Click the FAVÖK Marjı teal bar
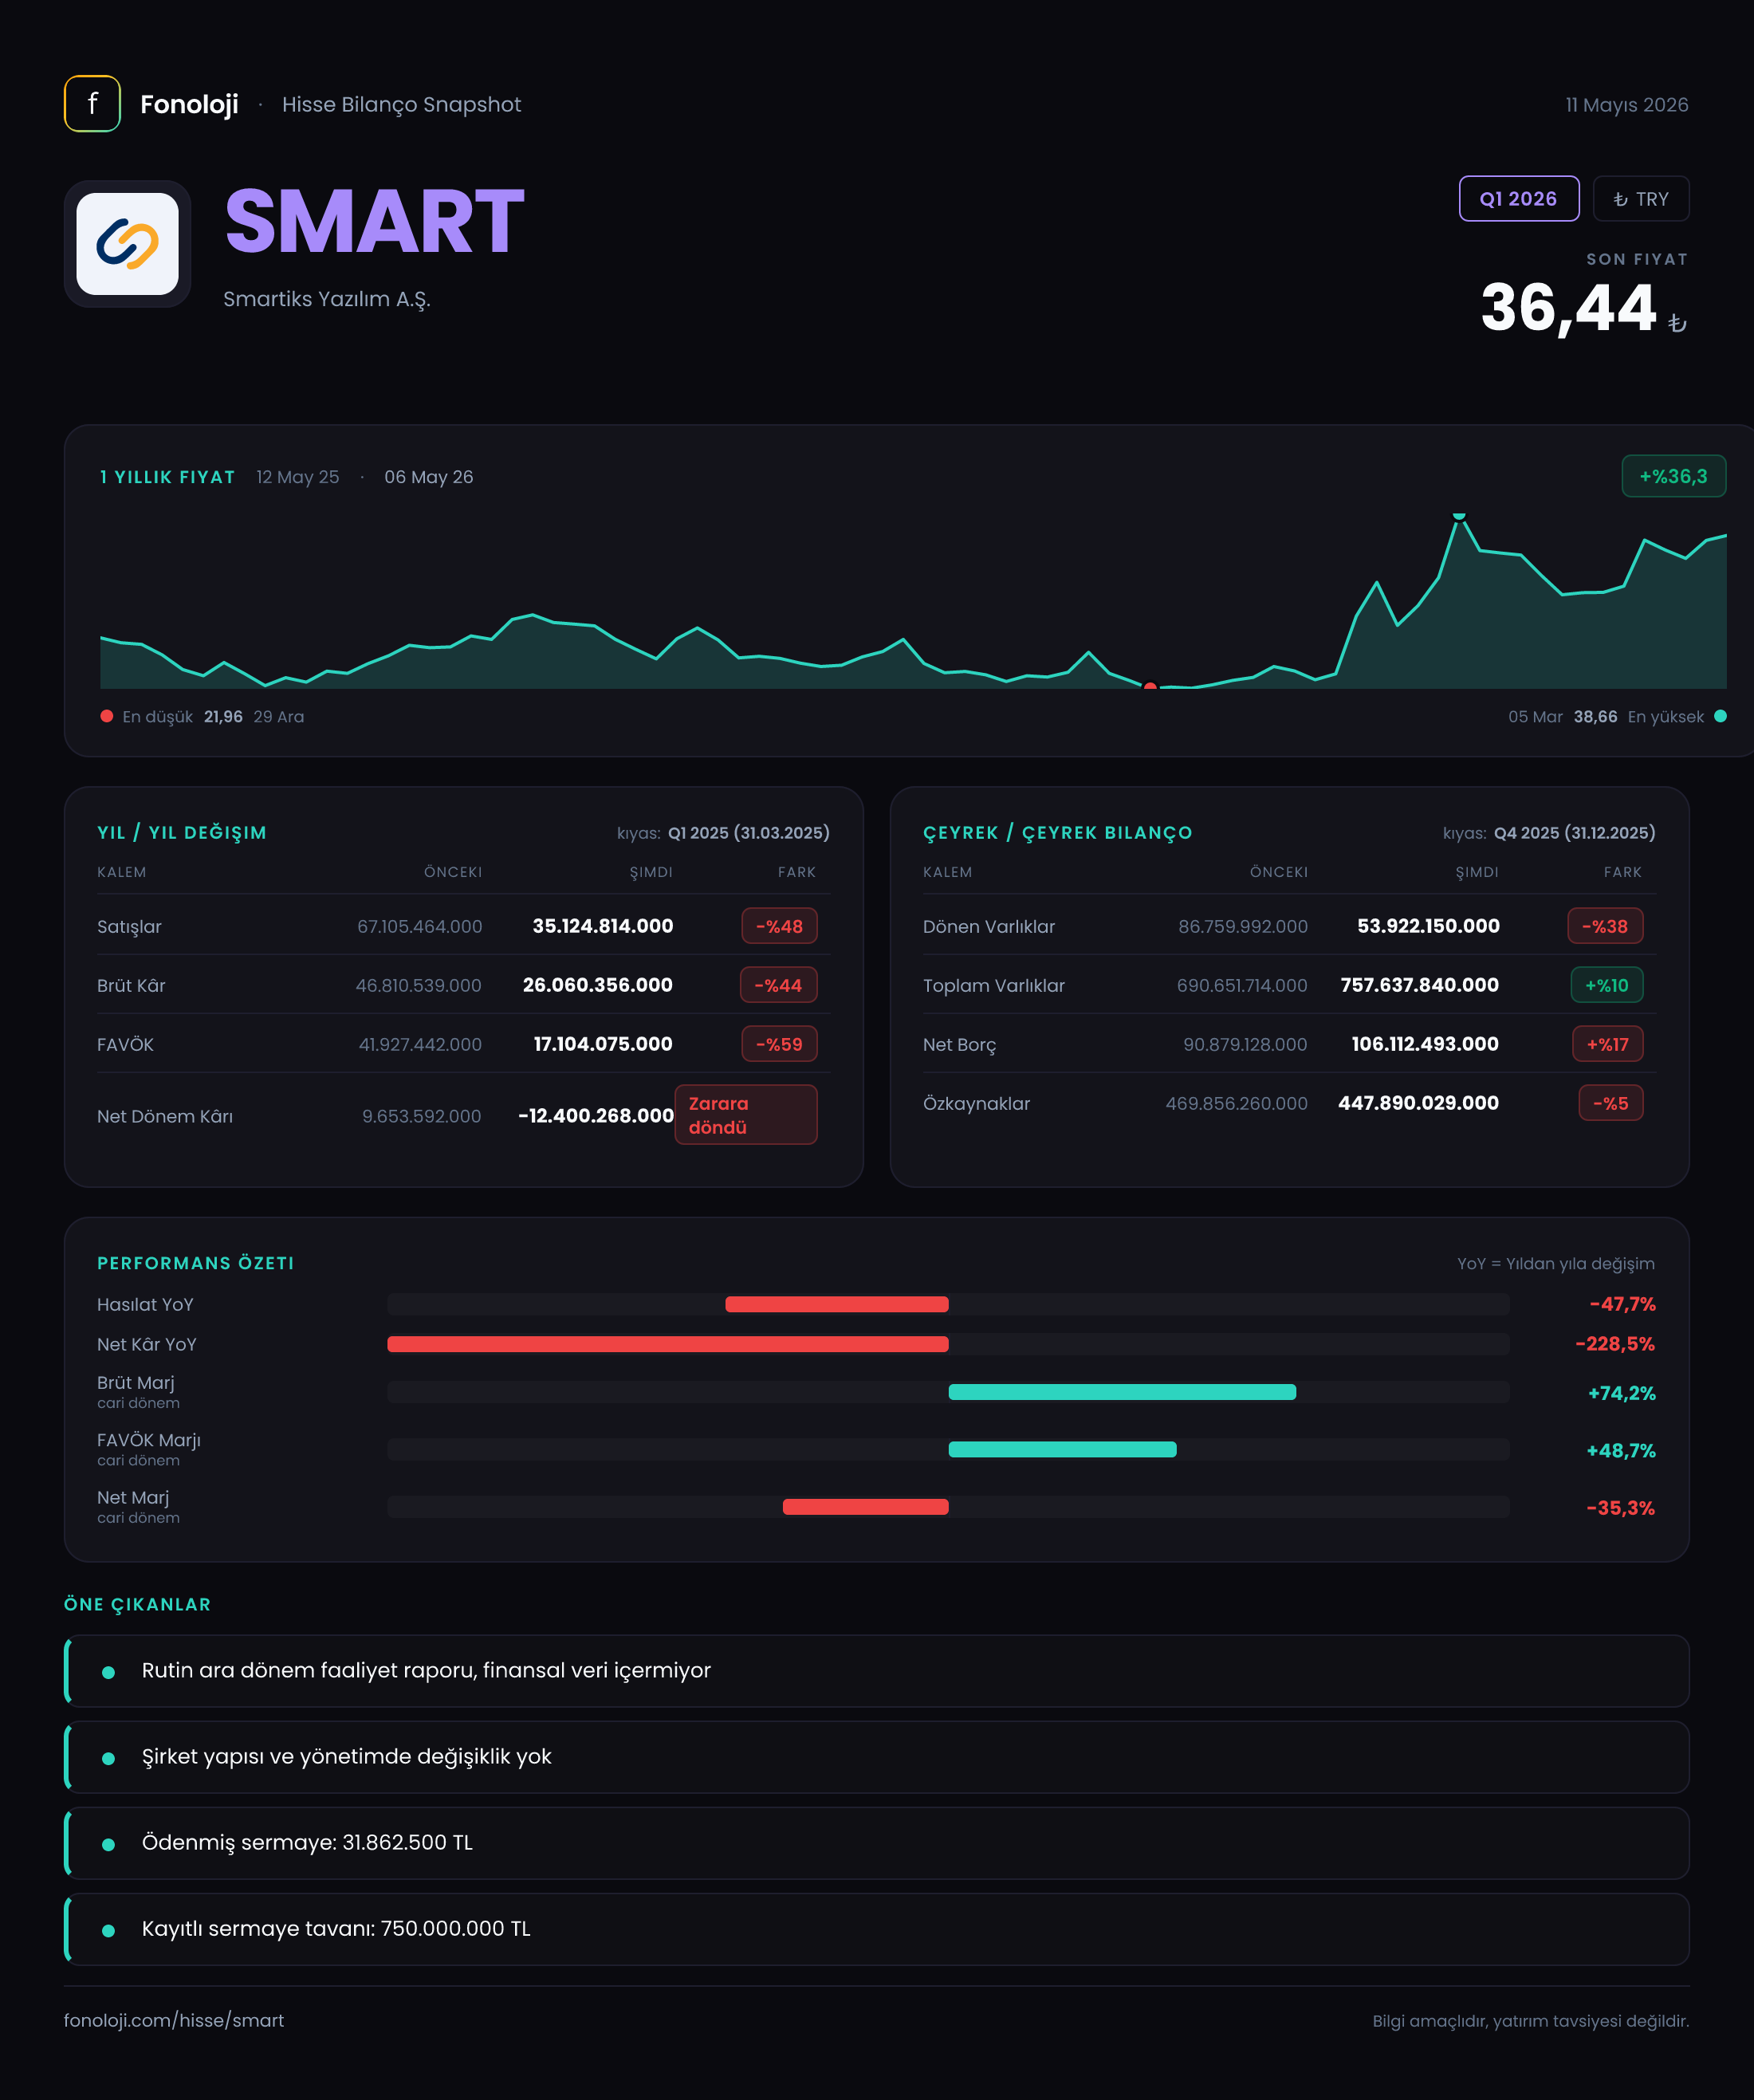 (x=1062, y=1449)
